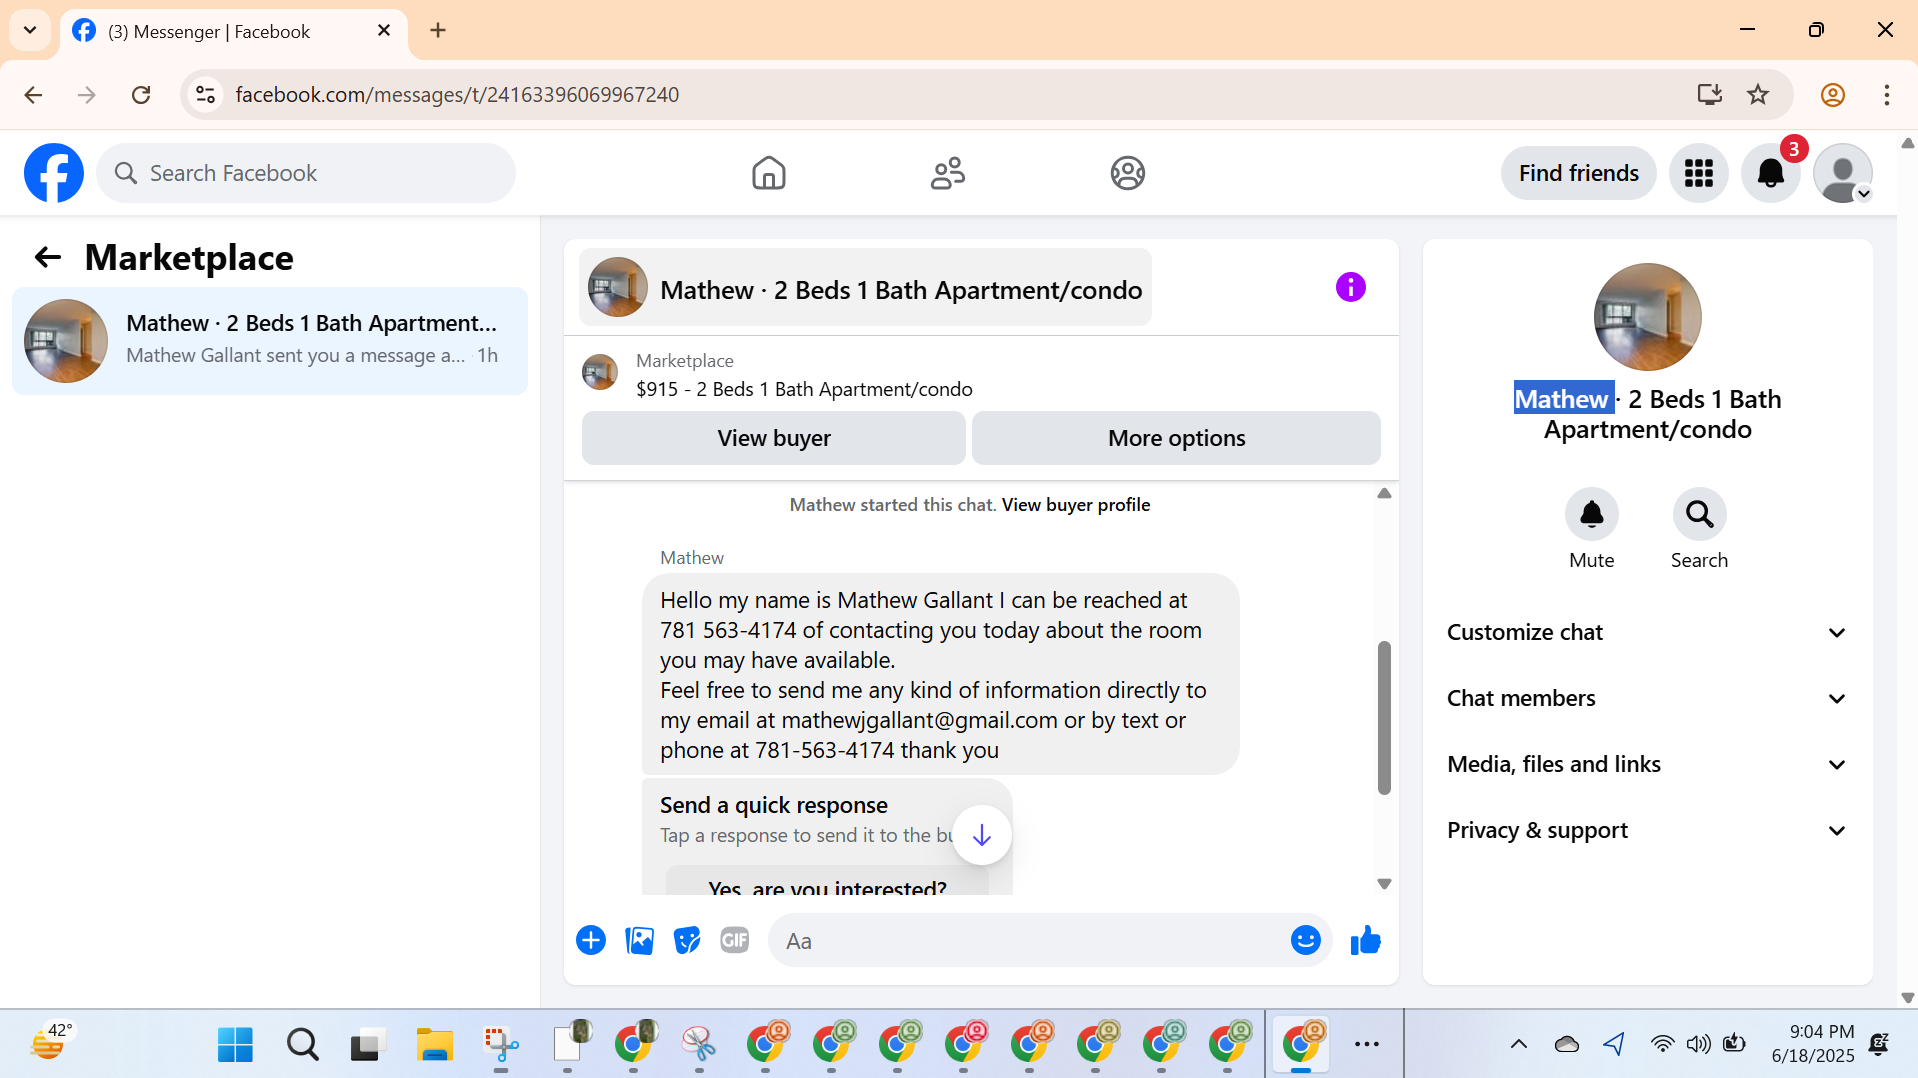This screenshot has width=1918, height=1078.
Task: Open the Facebook Home icon
Action: [x=768, y=173]
